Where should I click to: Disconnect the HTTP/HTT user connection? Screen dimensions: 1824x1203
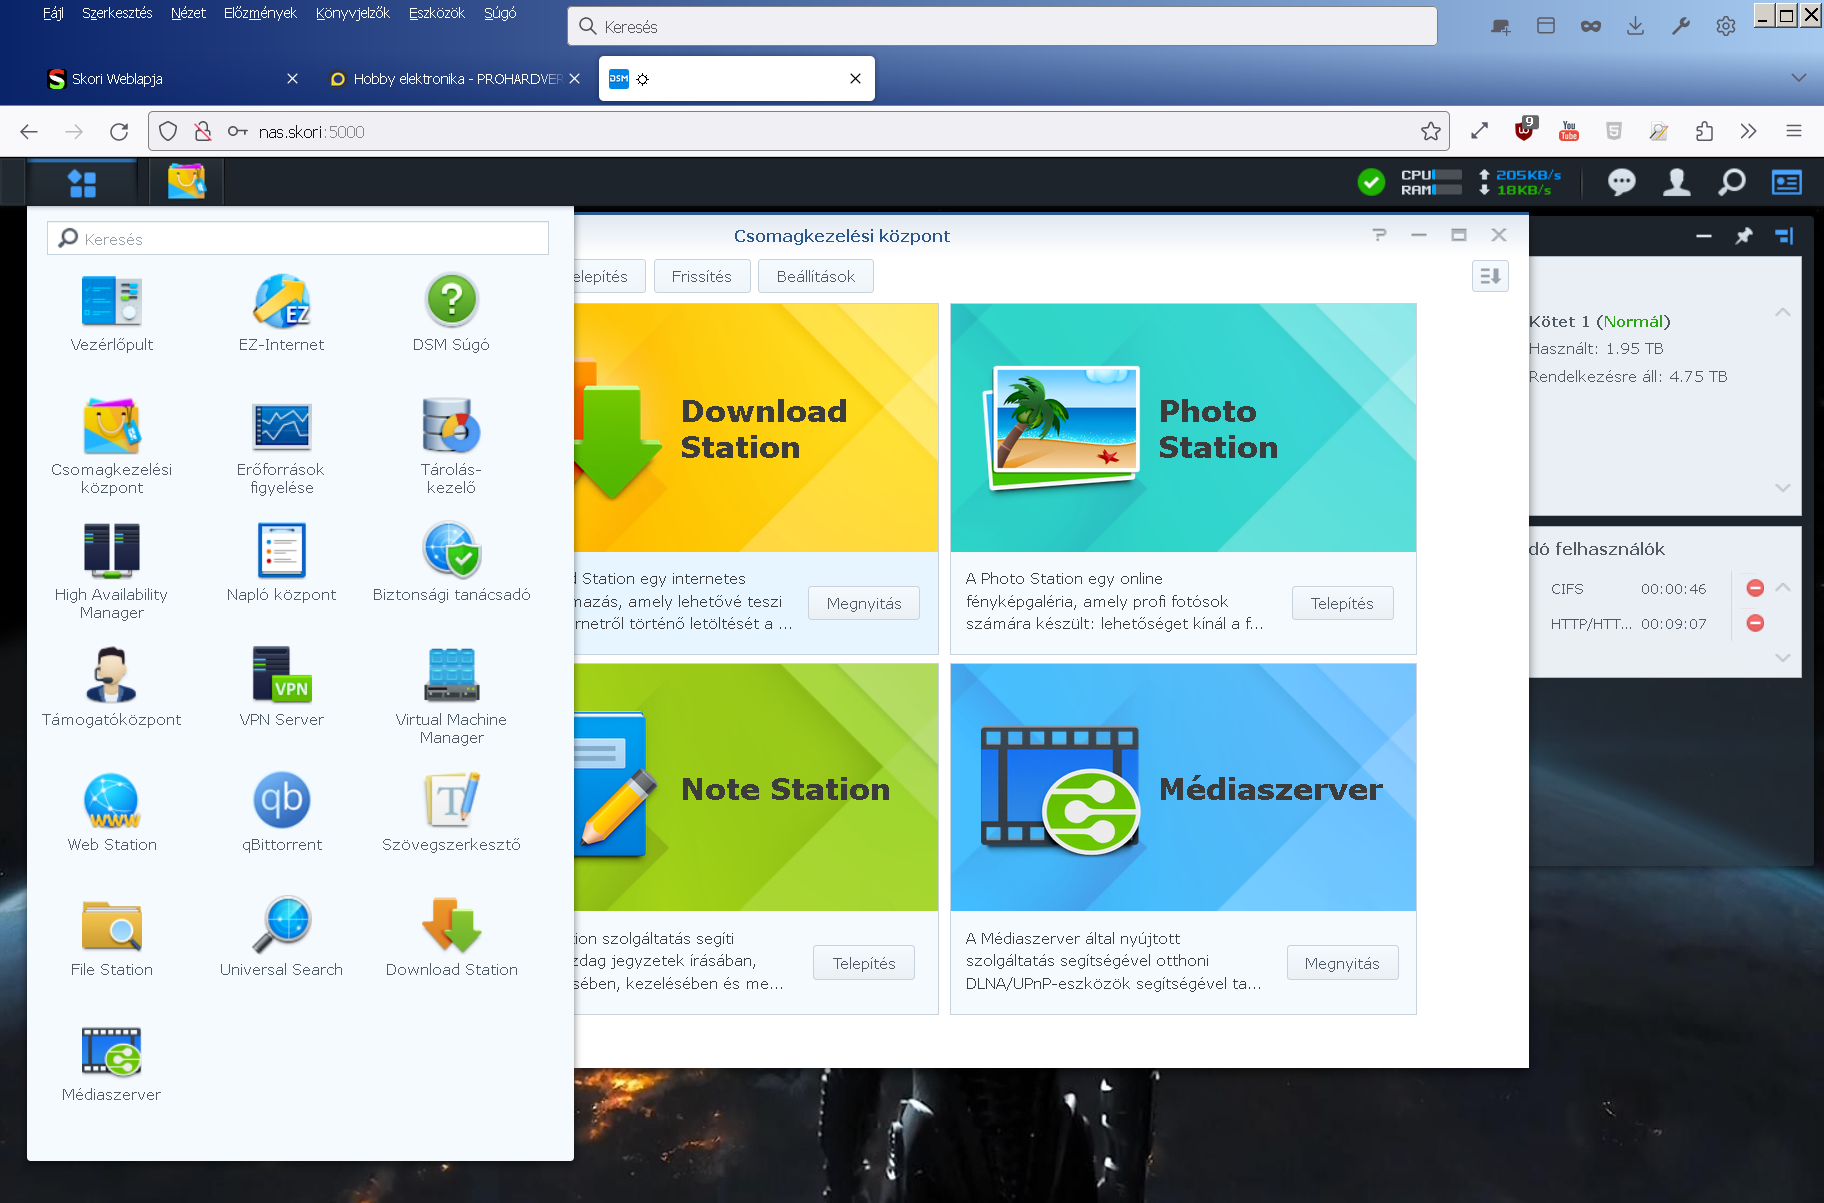click(x=1754, y=623)
